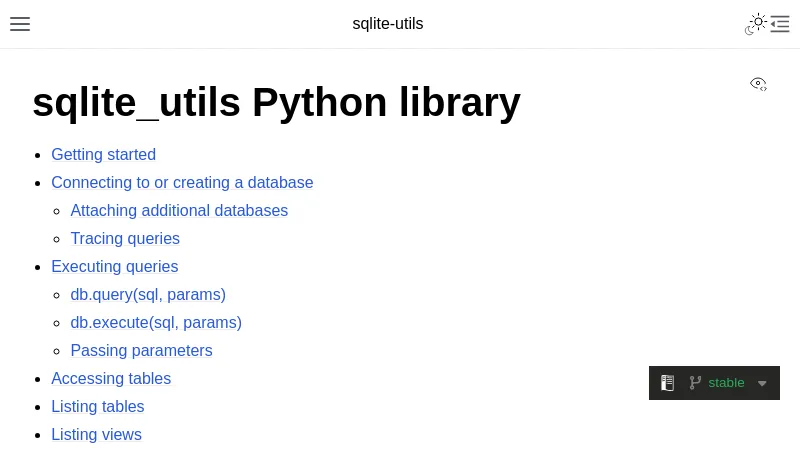800x450 pixels.
Task: Open the db.query(sql, params) link
Action: click(x=148, y=295)
